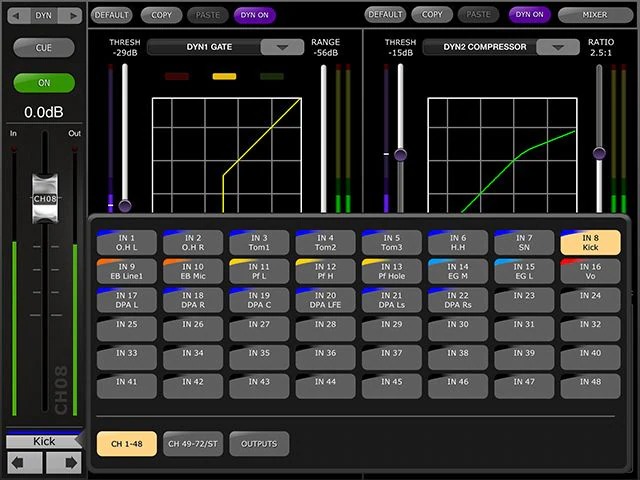The height and width of the screenshot is (480, 640).
Task: Switch to the OUTPUTS tab
Action: pyautogui.click(x=259, y=443)
